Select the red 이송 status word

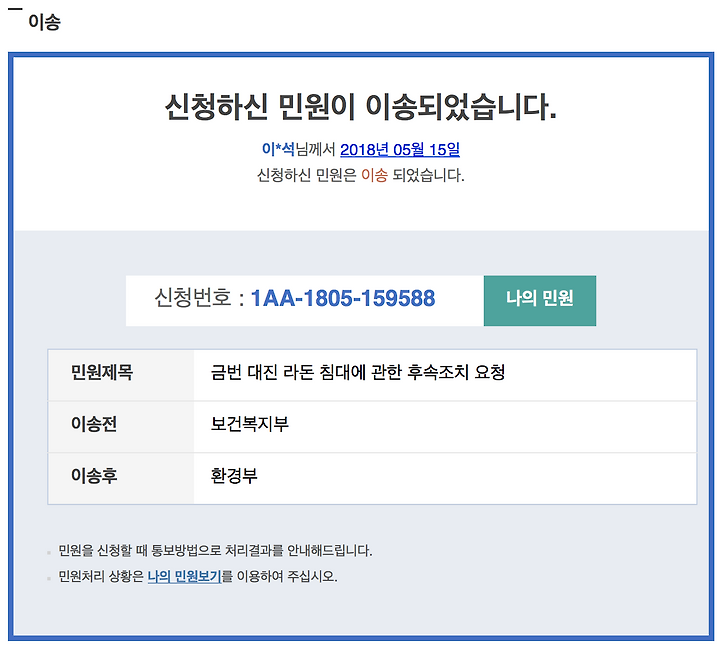[374, 175]
